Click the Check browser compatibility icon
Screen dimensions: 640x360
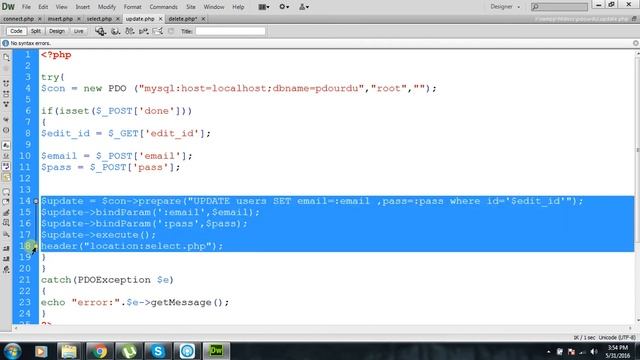(158, 31)
